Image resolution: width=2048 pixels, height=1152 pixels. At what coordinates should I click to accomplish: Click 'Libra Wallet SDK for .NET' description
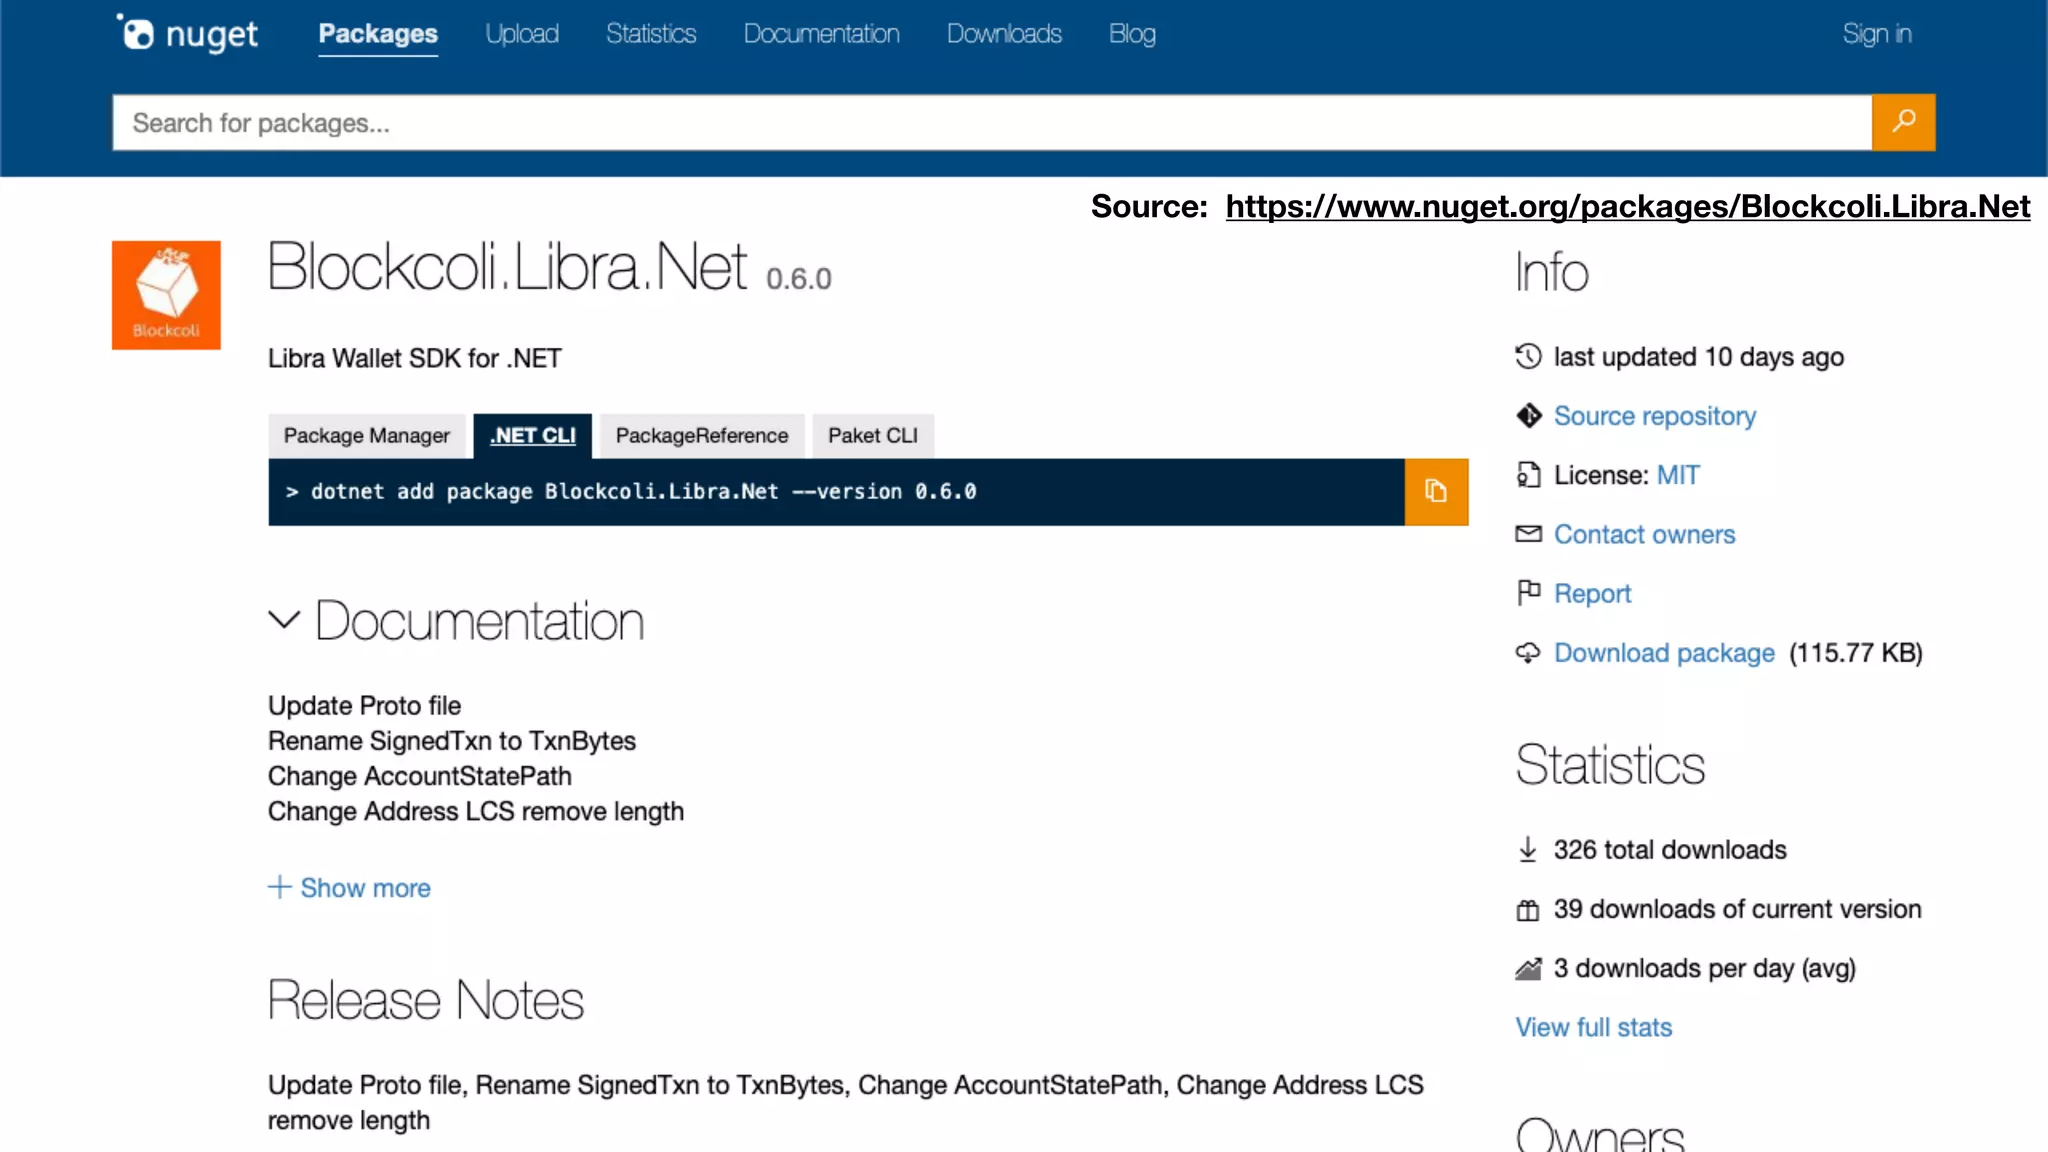point(415,358)
